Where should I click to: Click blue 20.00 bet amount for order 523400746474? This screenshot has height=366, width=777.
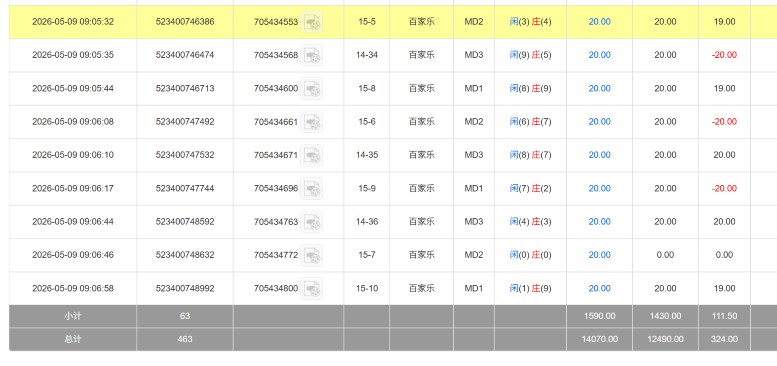[599, 55]
